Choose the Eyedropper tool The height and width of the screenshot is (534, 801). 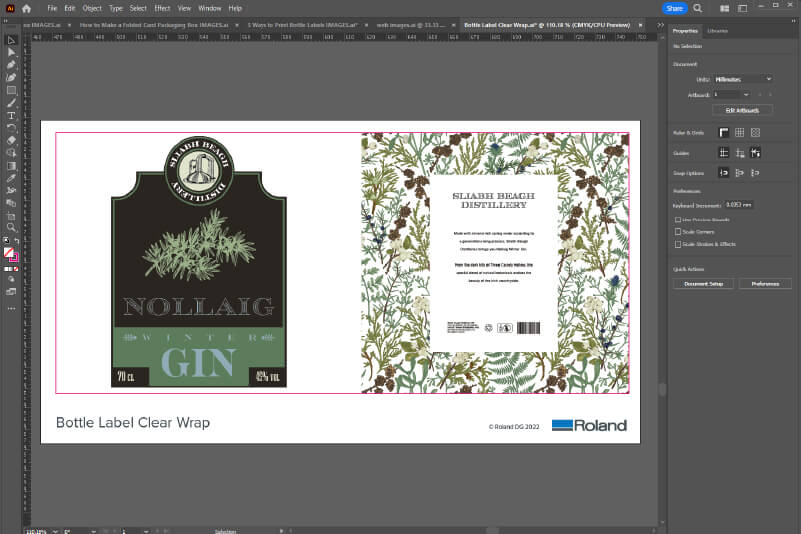11,177
